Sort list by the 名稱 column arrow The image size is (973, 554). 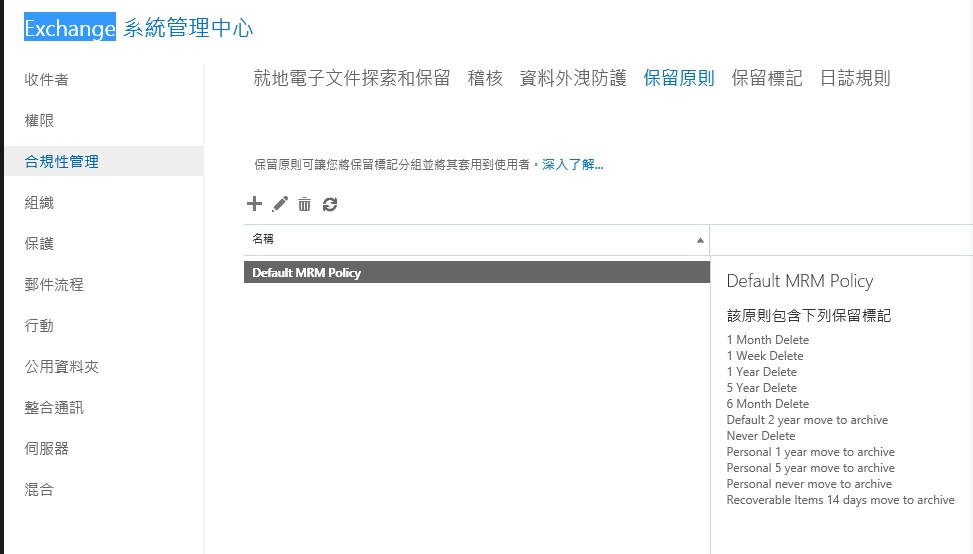(700, 240)
